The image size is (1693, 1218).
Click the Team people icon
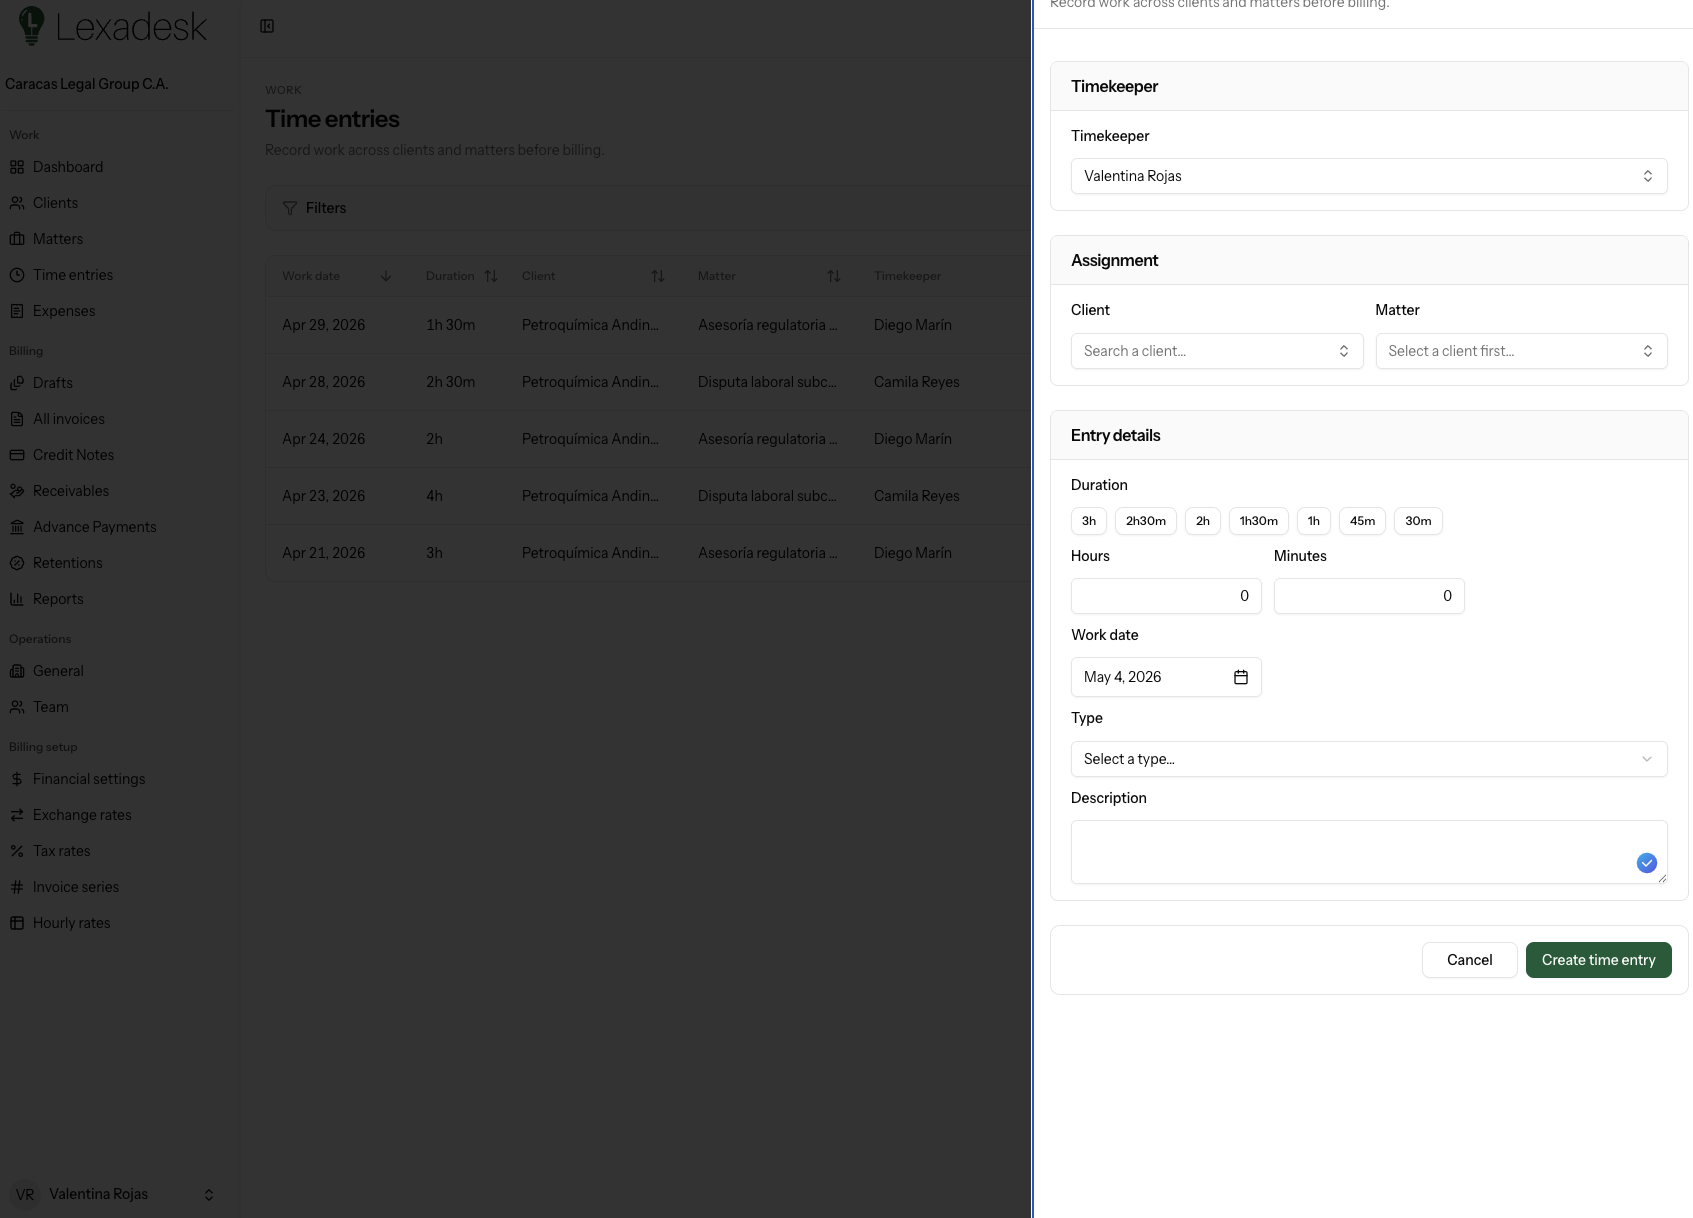click(17, 707)
